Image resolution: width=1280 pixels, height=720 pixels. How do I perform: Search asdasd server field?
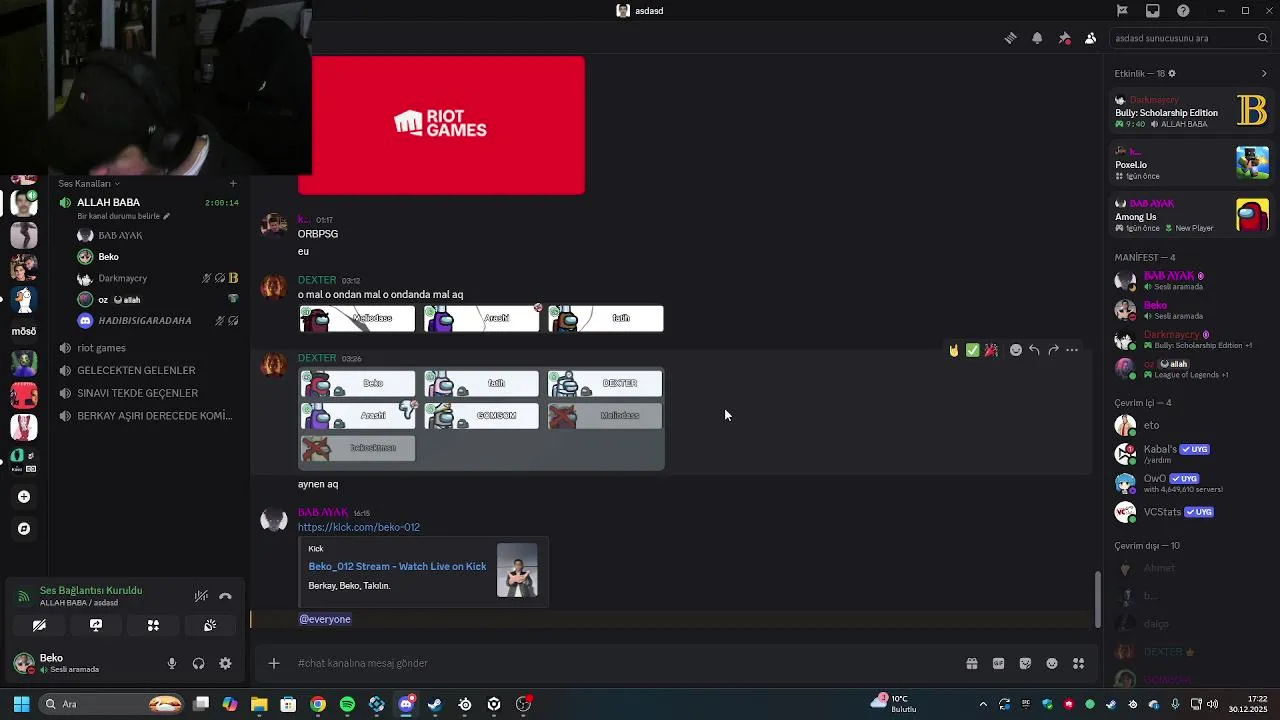pos(1191,38)
